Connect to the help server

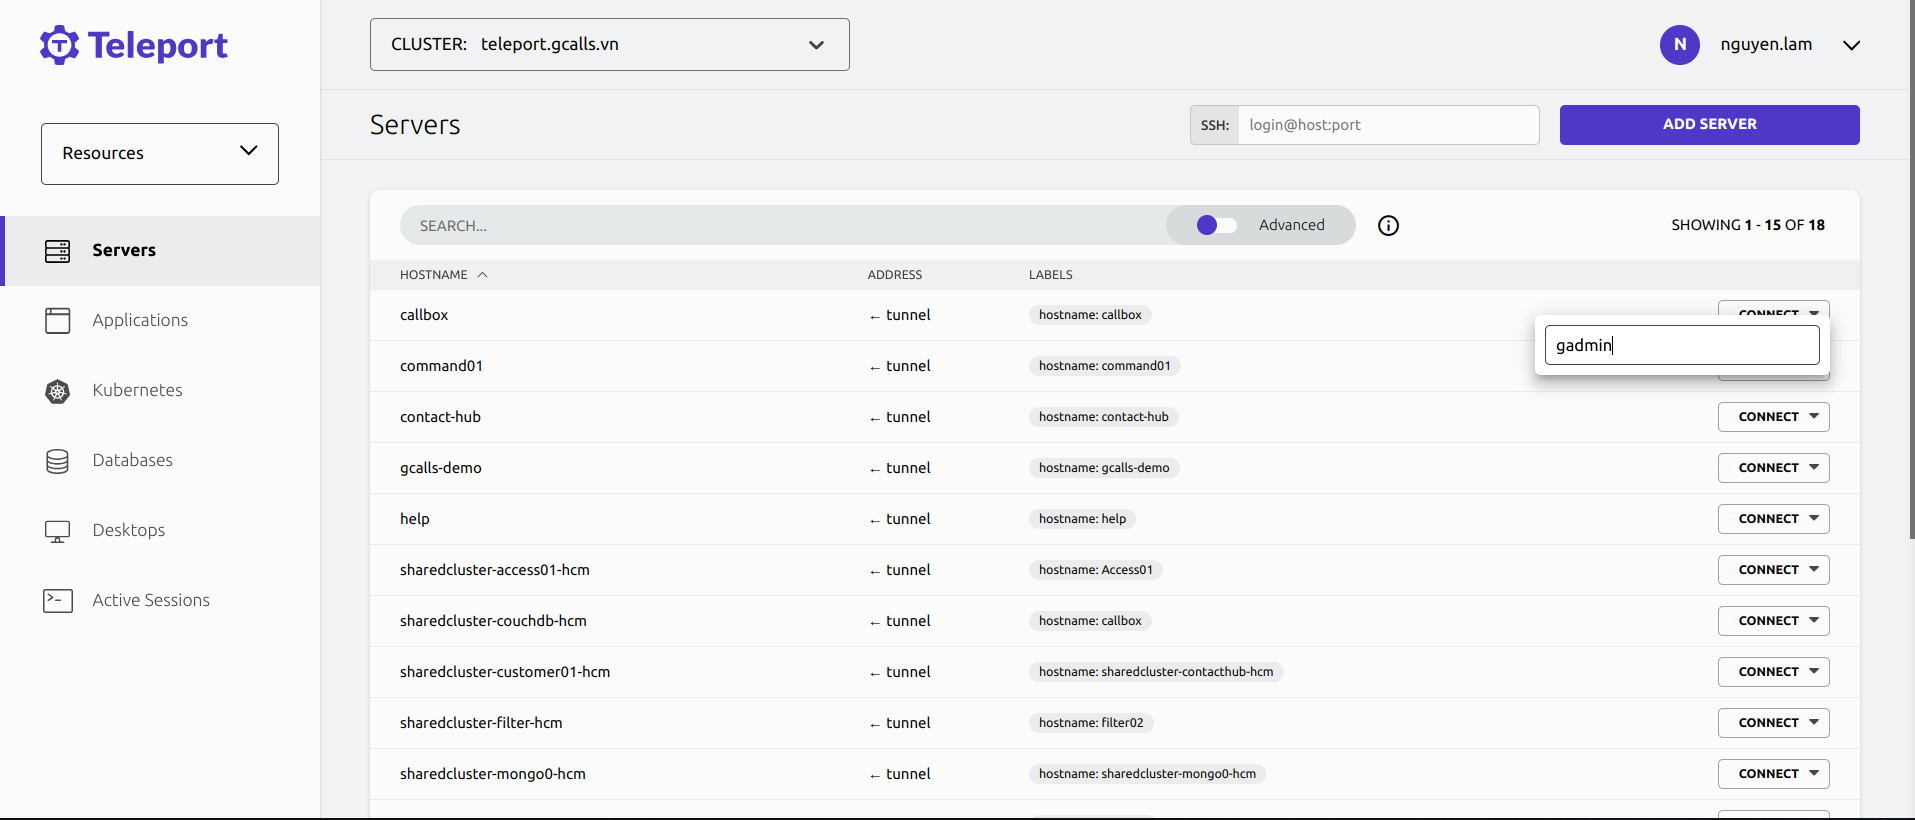(1773, 519)
